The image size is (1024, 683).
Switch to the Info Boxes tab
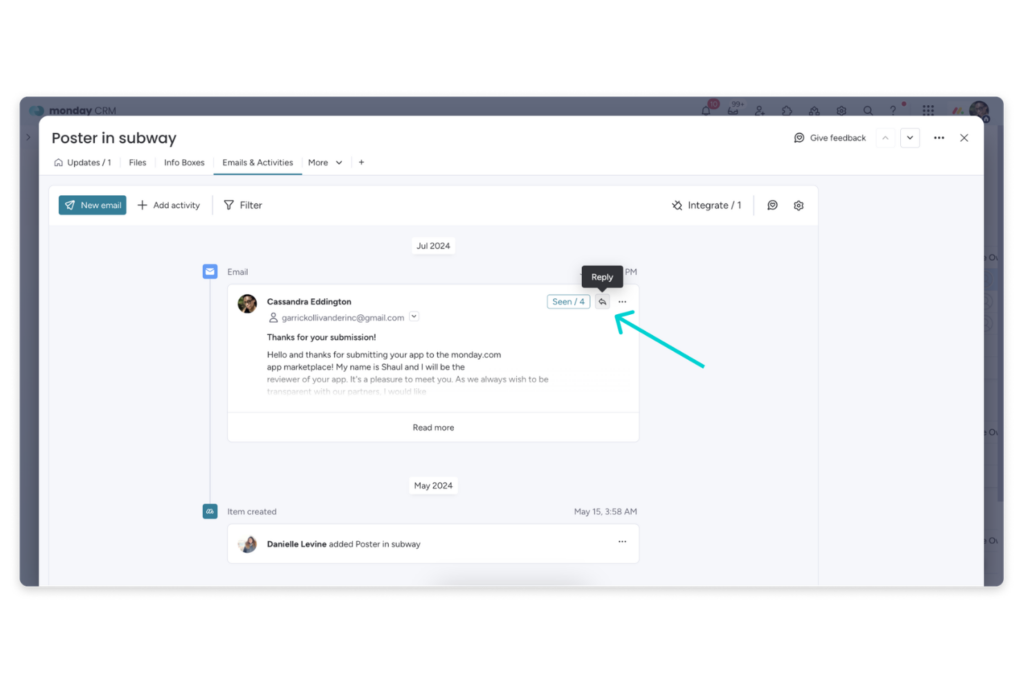pyautogui.click(x=184, y=163)
